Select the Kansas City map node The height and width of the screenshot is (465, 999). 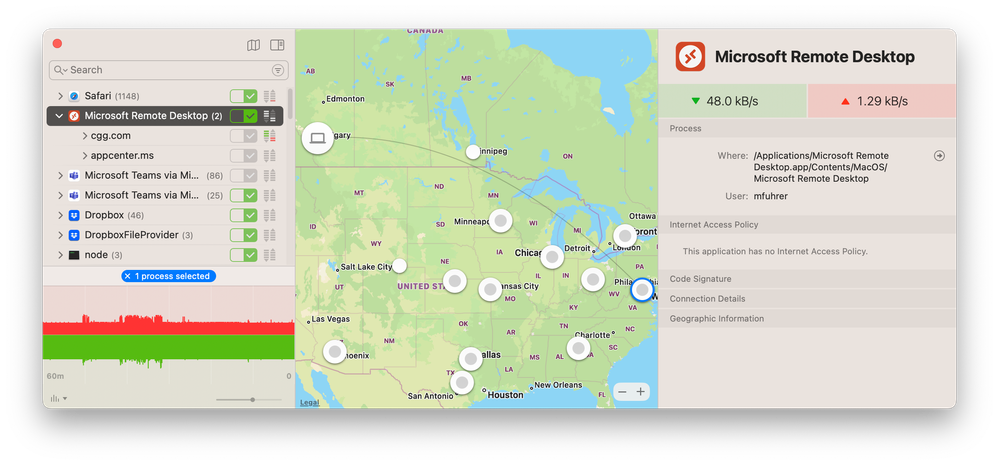pyautogui.click(x=489, y=289)
